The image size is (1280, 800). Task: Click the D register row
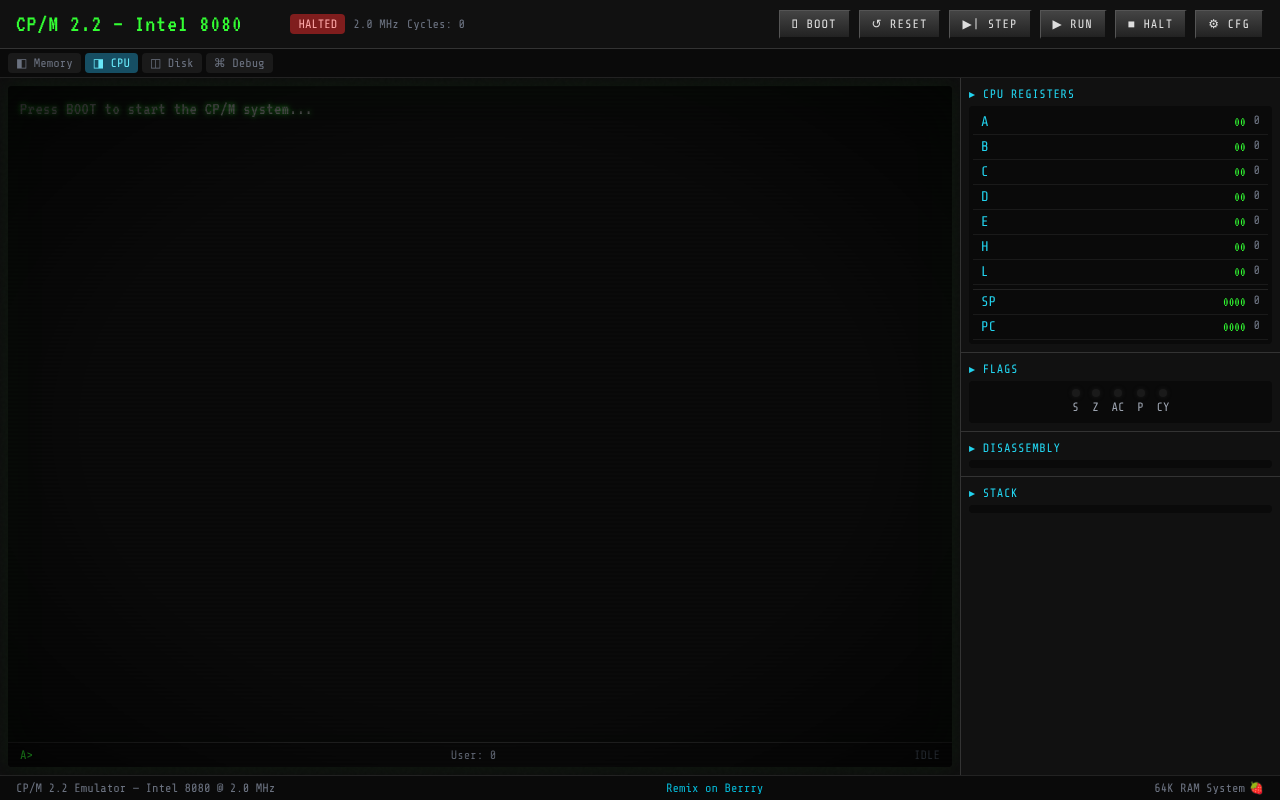coord(1120,197)
